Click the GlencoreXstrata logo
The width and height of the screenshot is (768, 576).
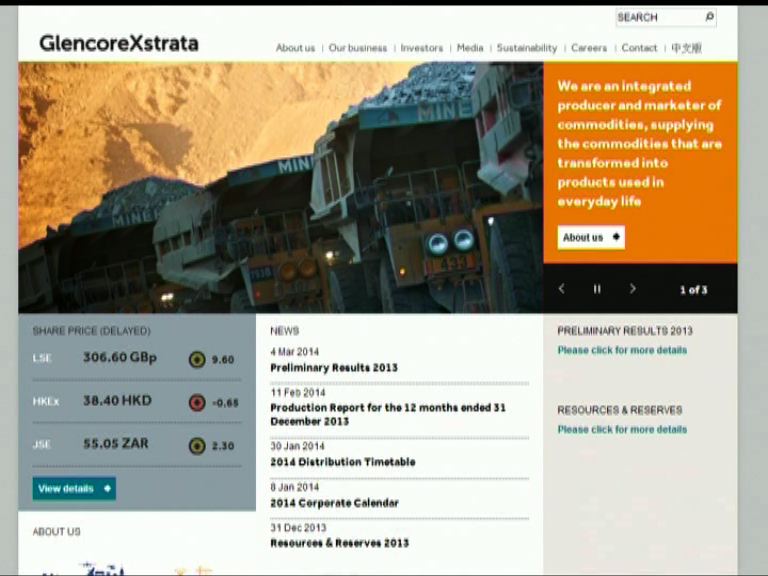(x=118, y=43)
